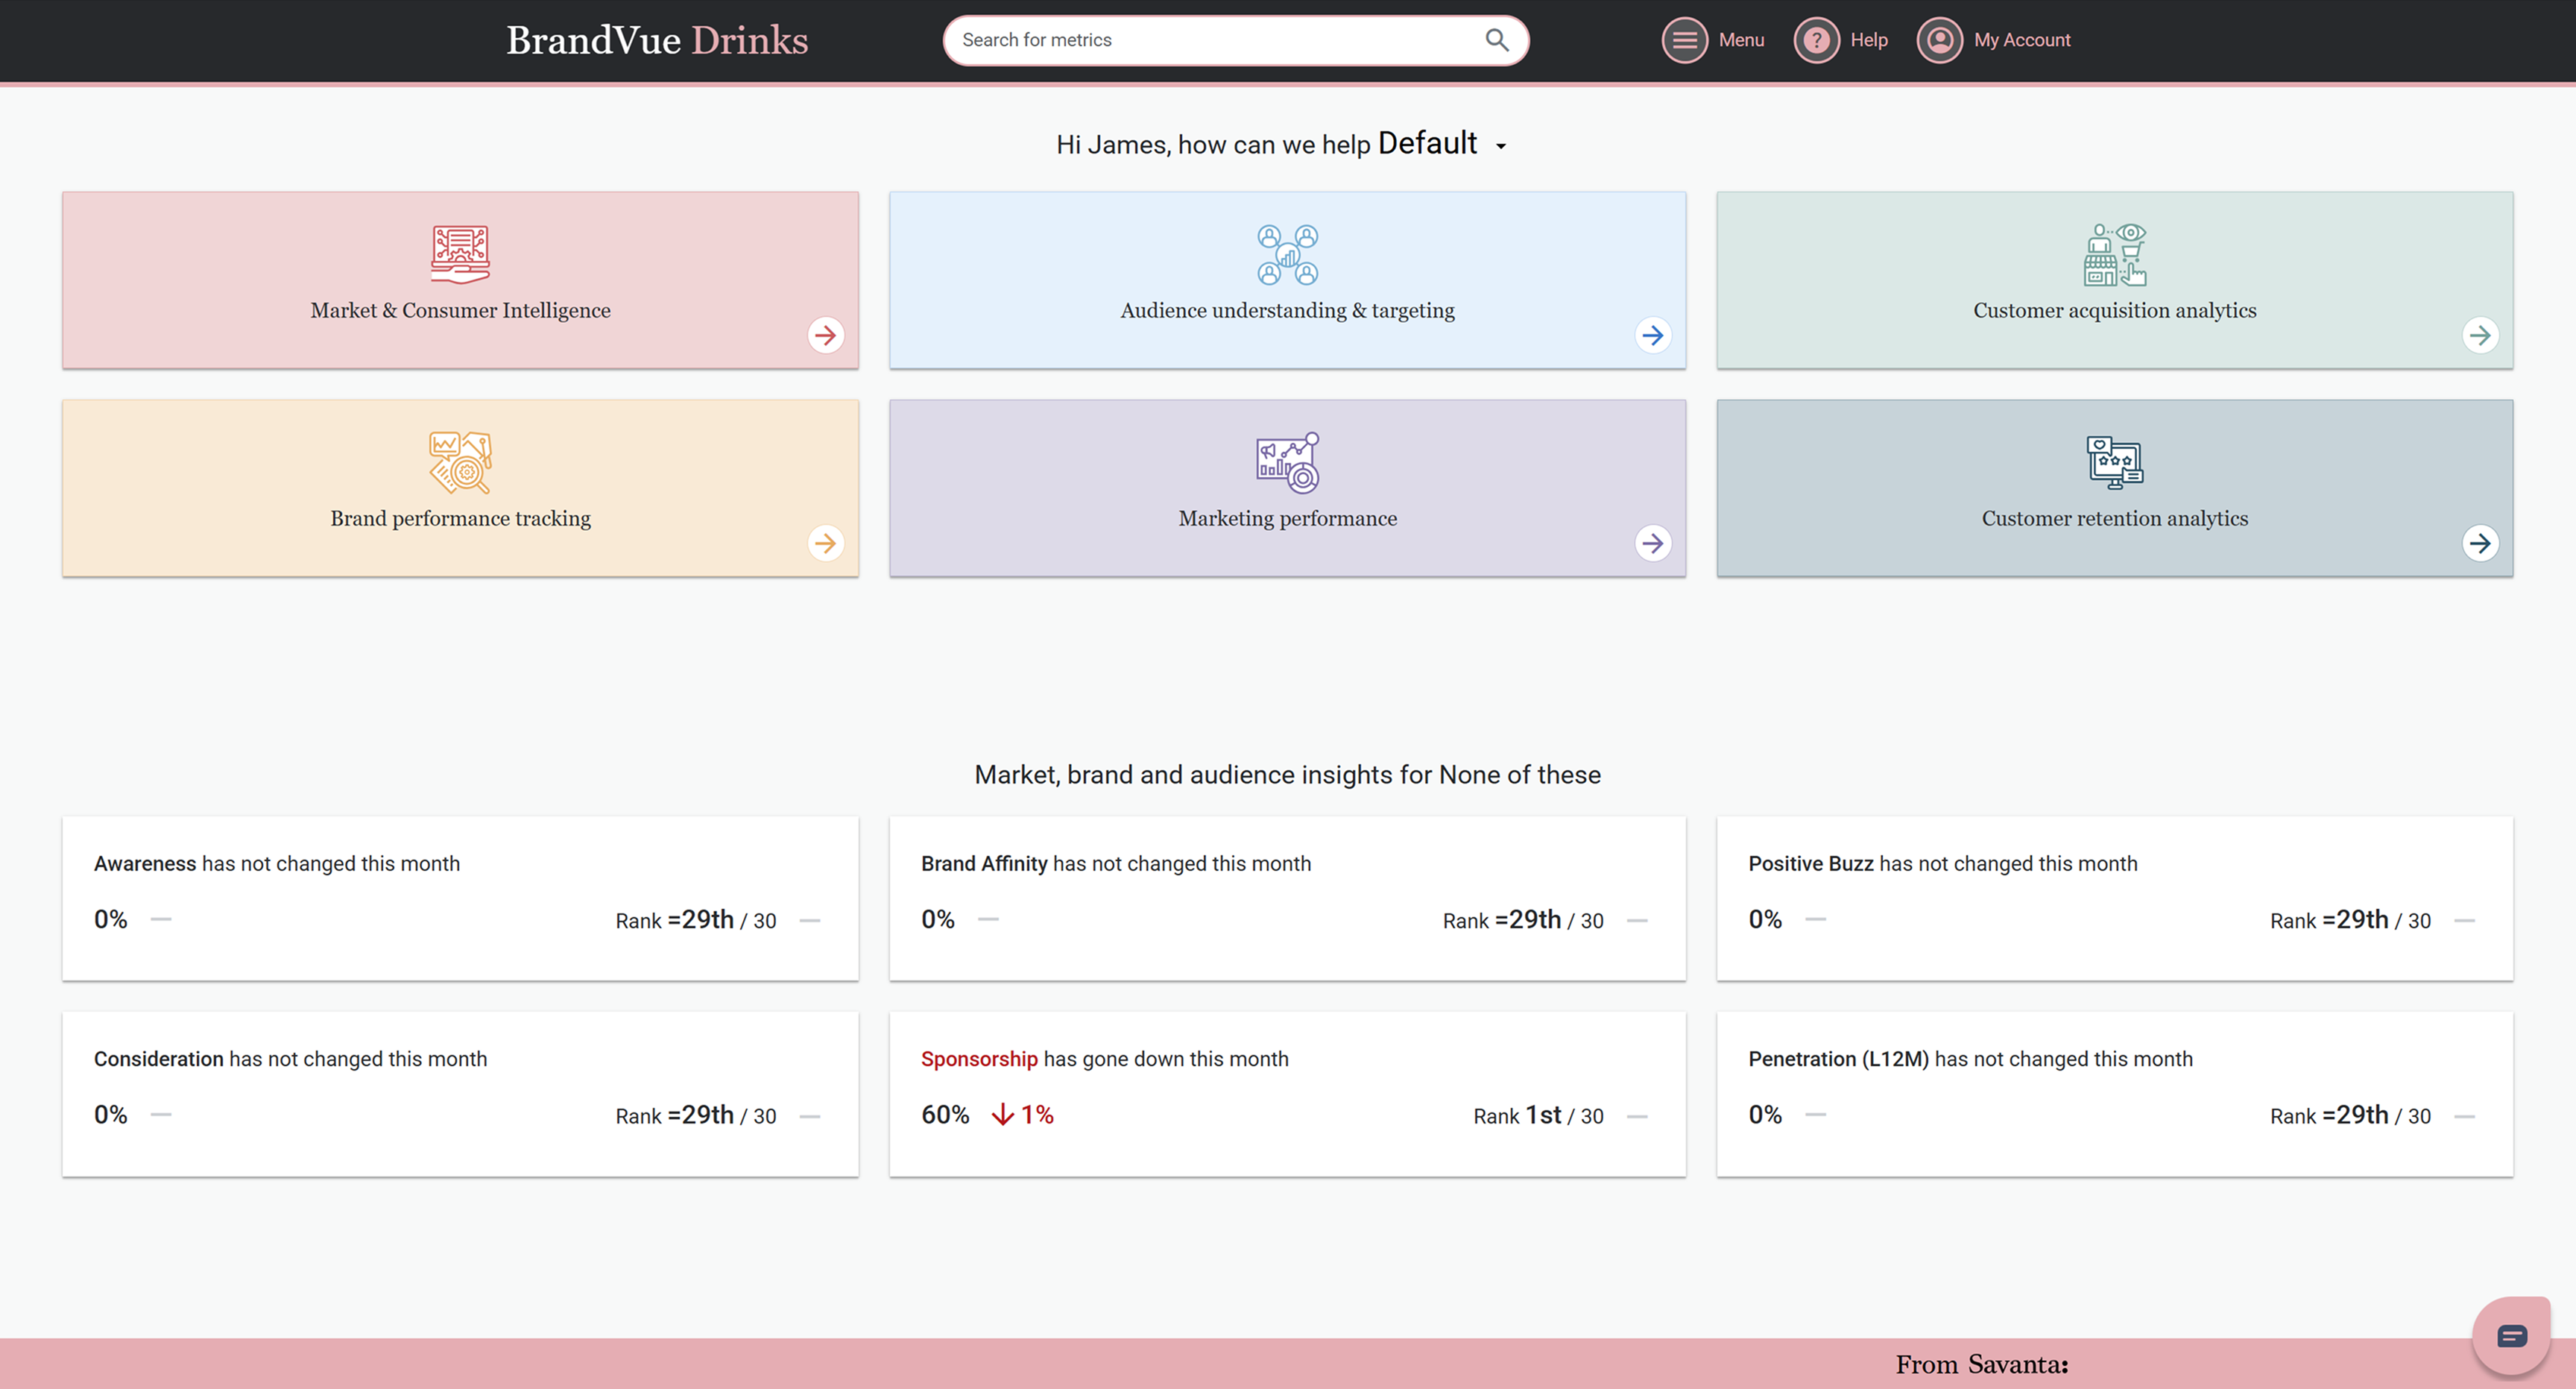The height and width of the screenshot is (1389, 2576).
Task: Click the Menu label in header
Action: pyautogui.click(x=1741, y=40)
